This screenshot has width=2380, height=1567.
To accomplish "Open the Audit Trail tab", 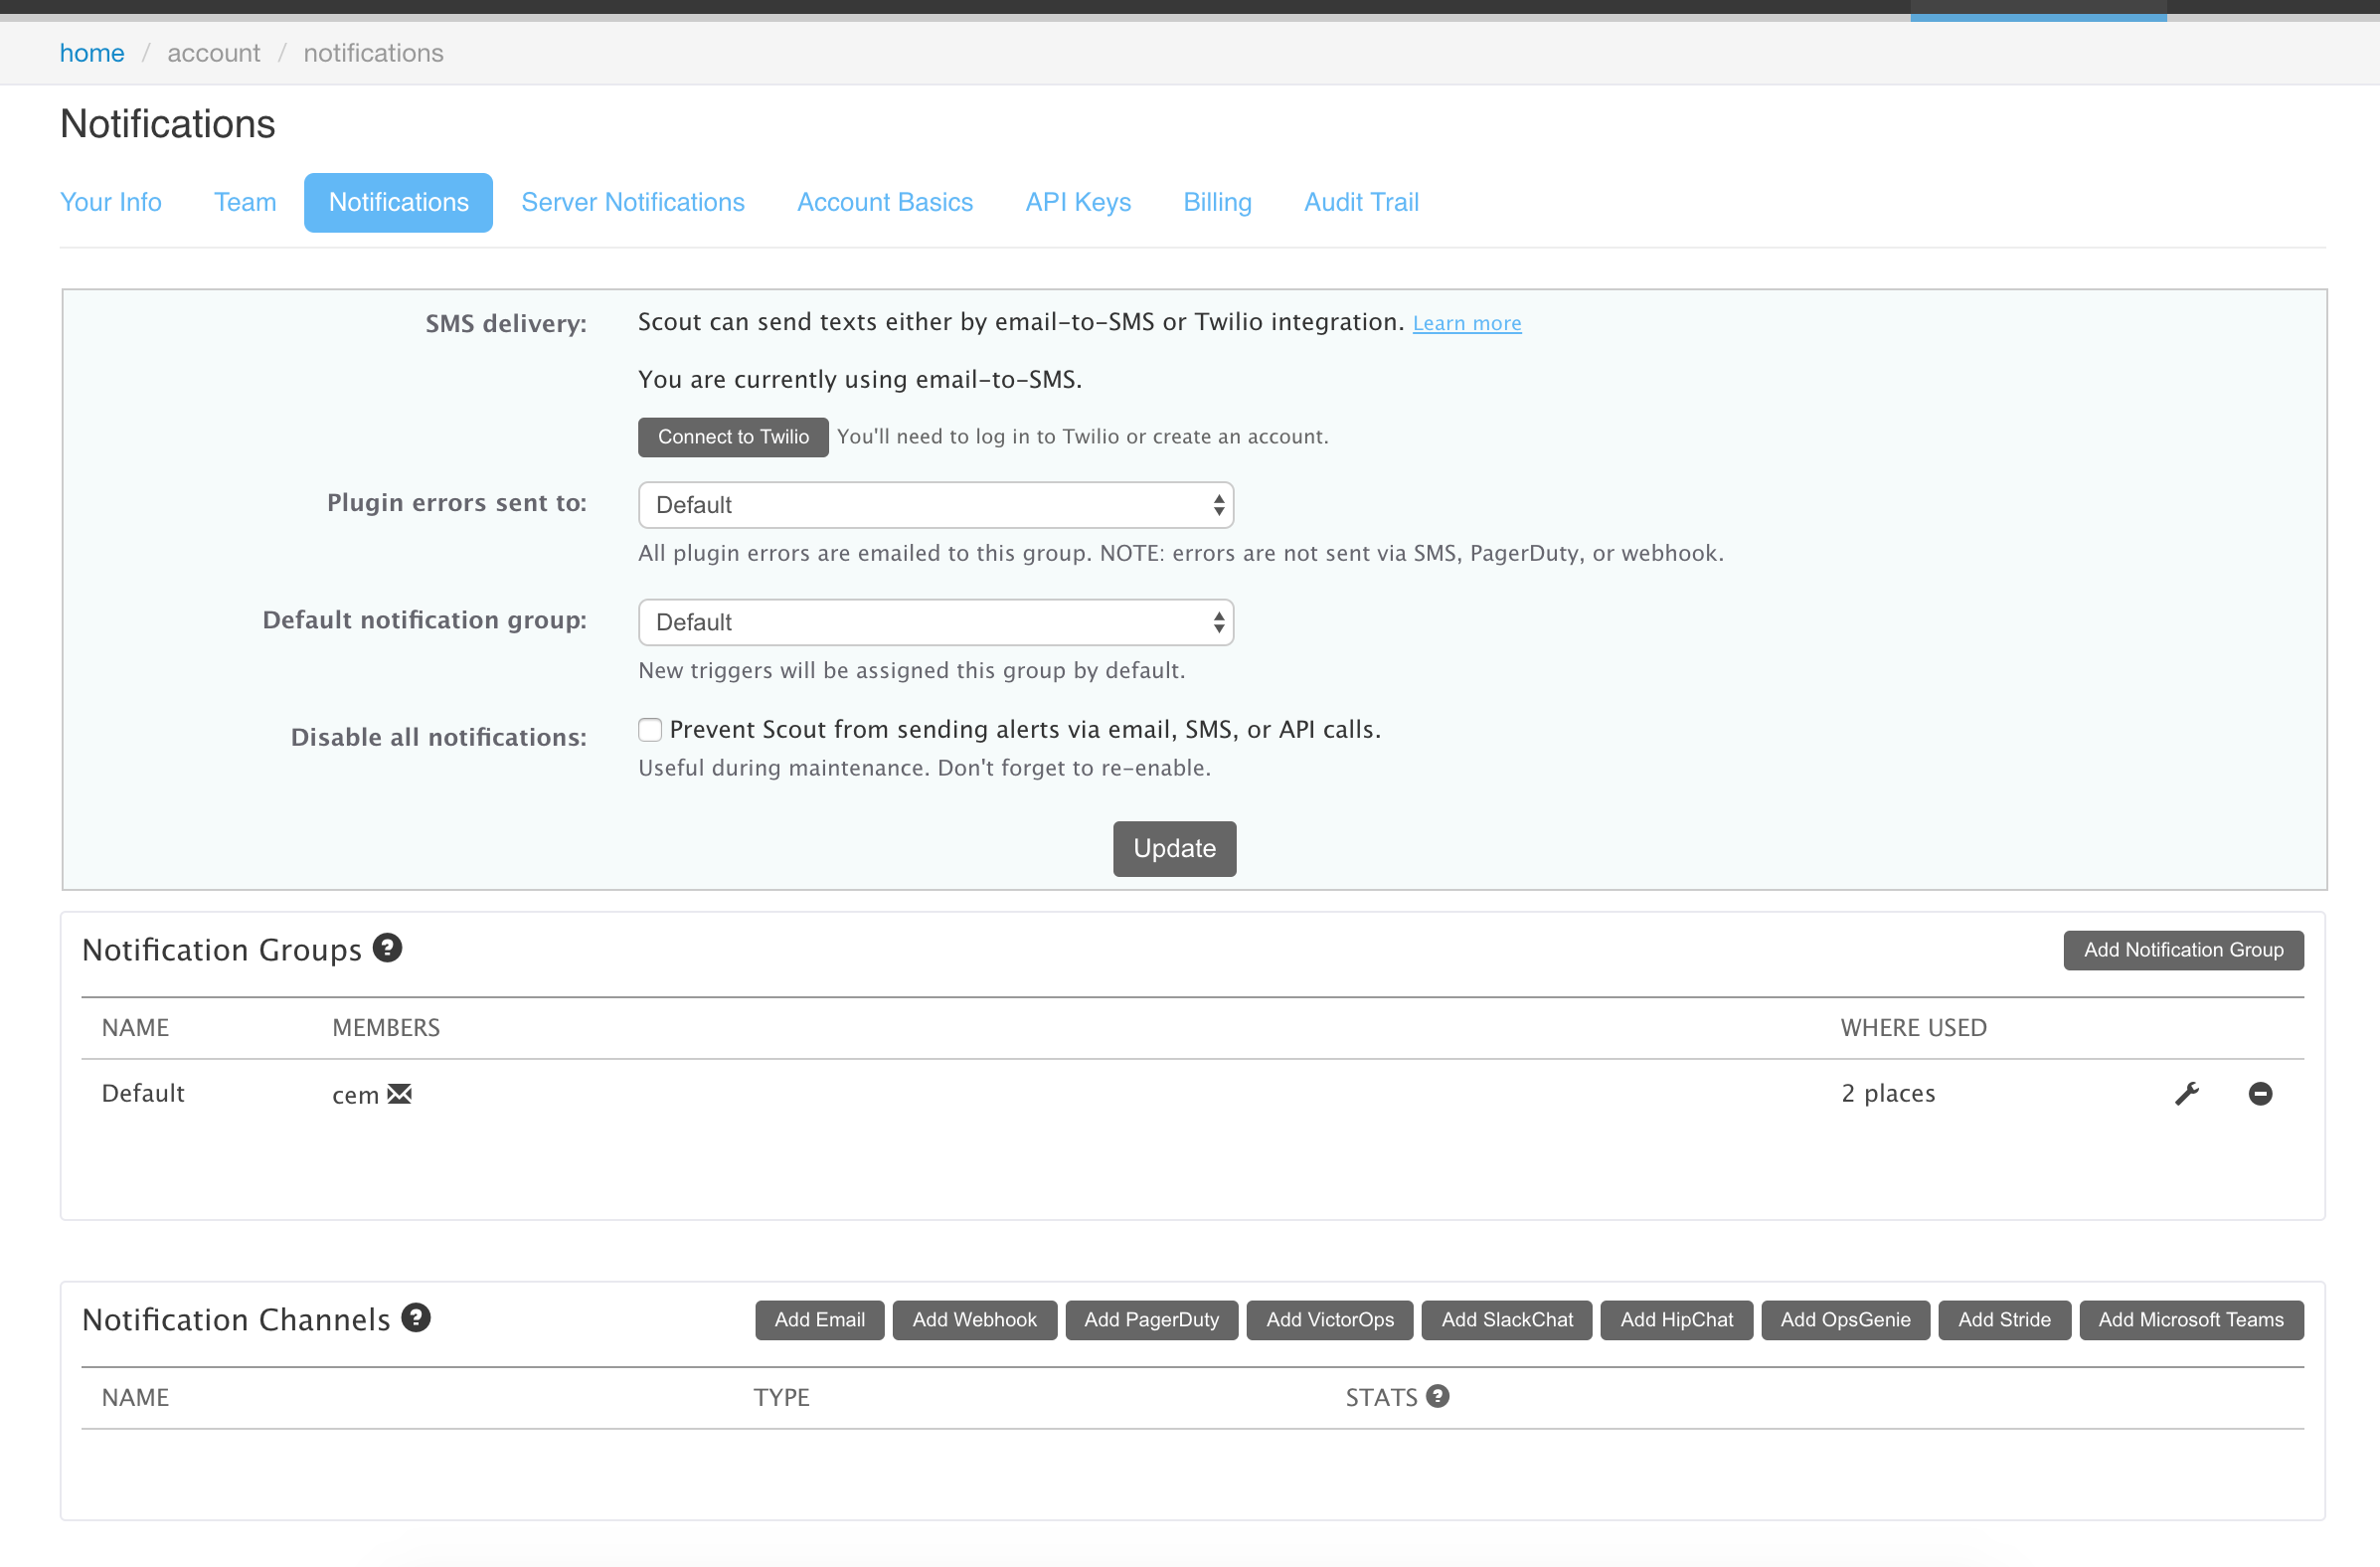I will click(1360, 202).
